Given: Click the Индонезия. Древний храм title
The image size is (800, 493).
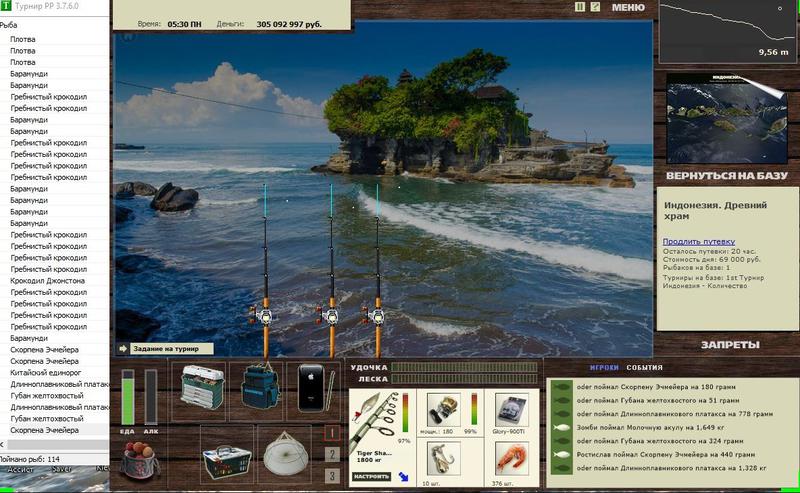Looking at the screenshot, I should click(x=715, y=210).
